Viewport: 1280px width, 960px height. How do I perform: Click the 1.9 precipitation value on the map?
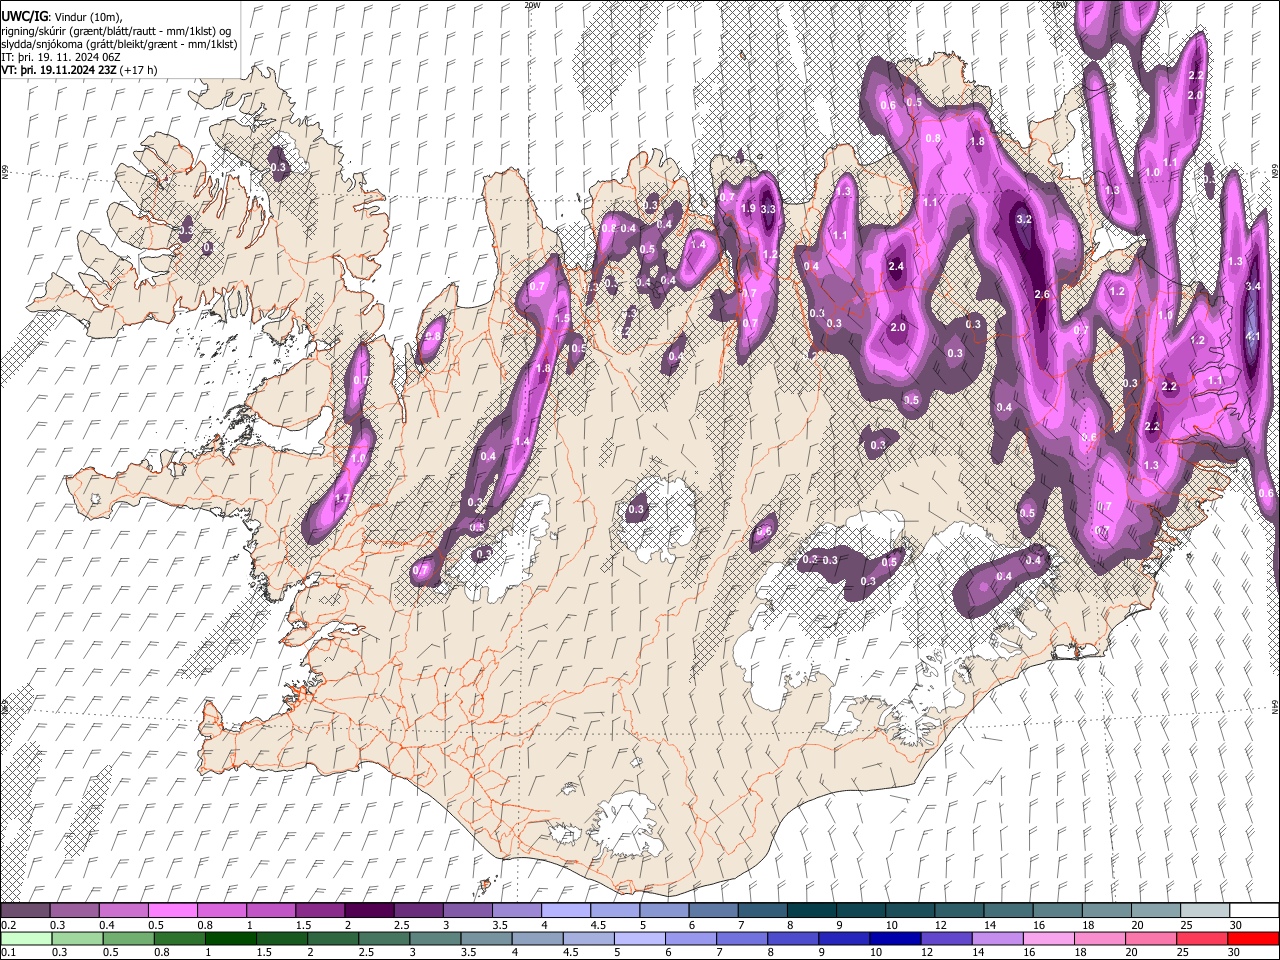(748, 208)
